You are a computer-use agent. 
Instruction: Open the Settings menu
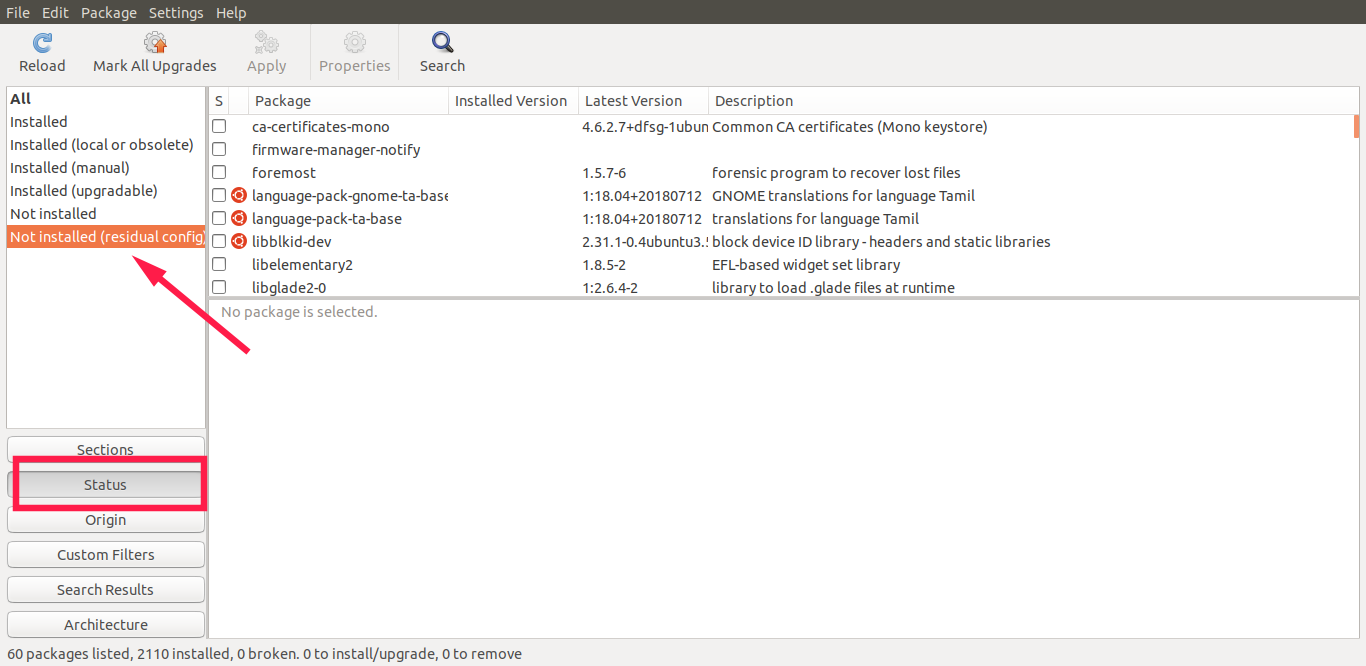176,13
